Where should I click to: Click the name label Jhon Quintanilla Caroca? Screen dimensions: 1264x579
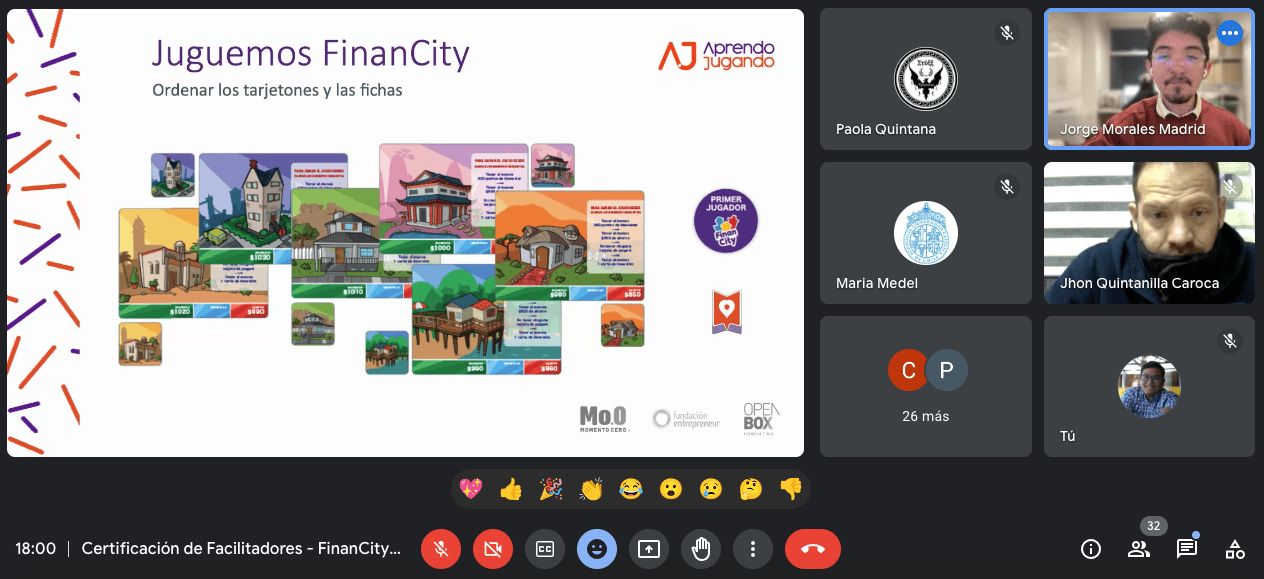pos(1140,283)
